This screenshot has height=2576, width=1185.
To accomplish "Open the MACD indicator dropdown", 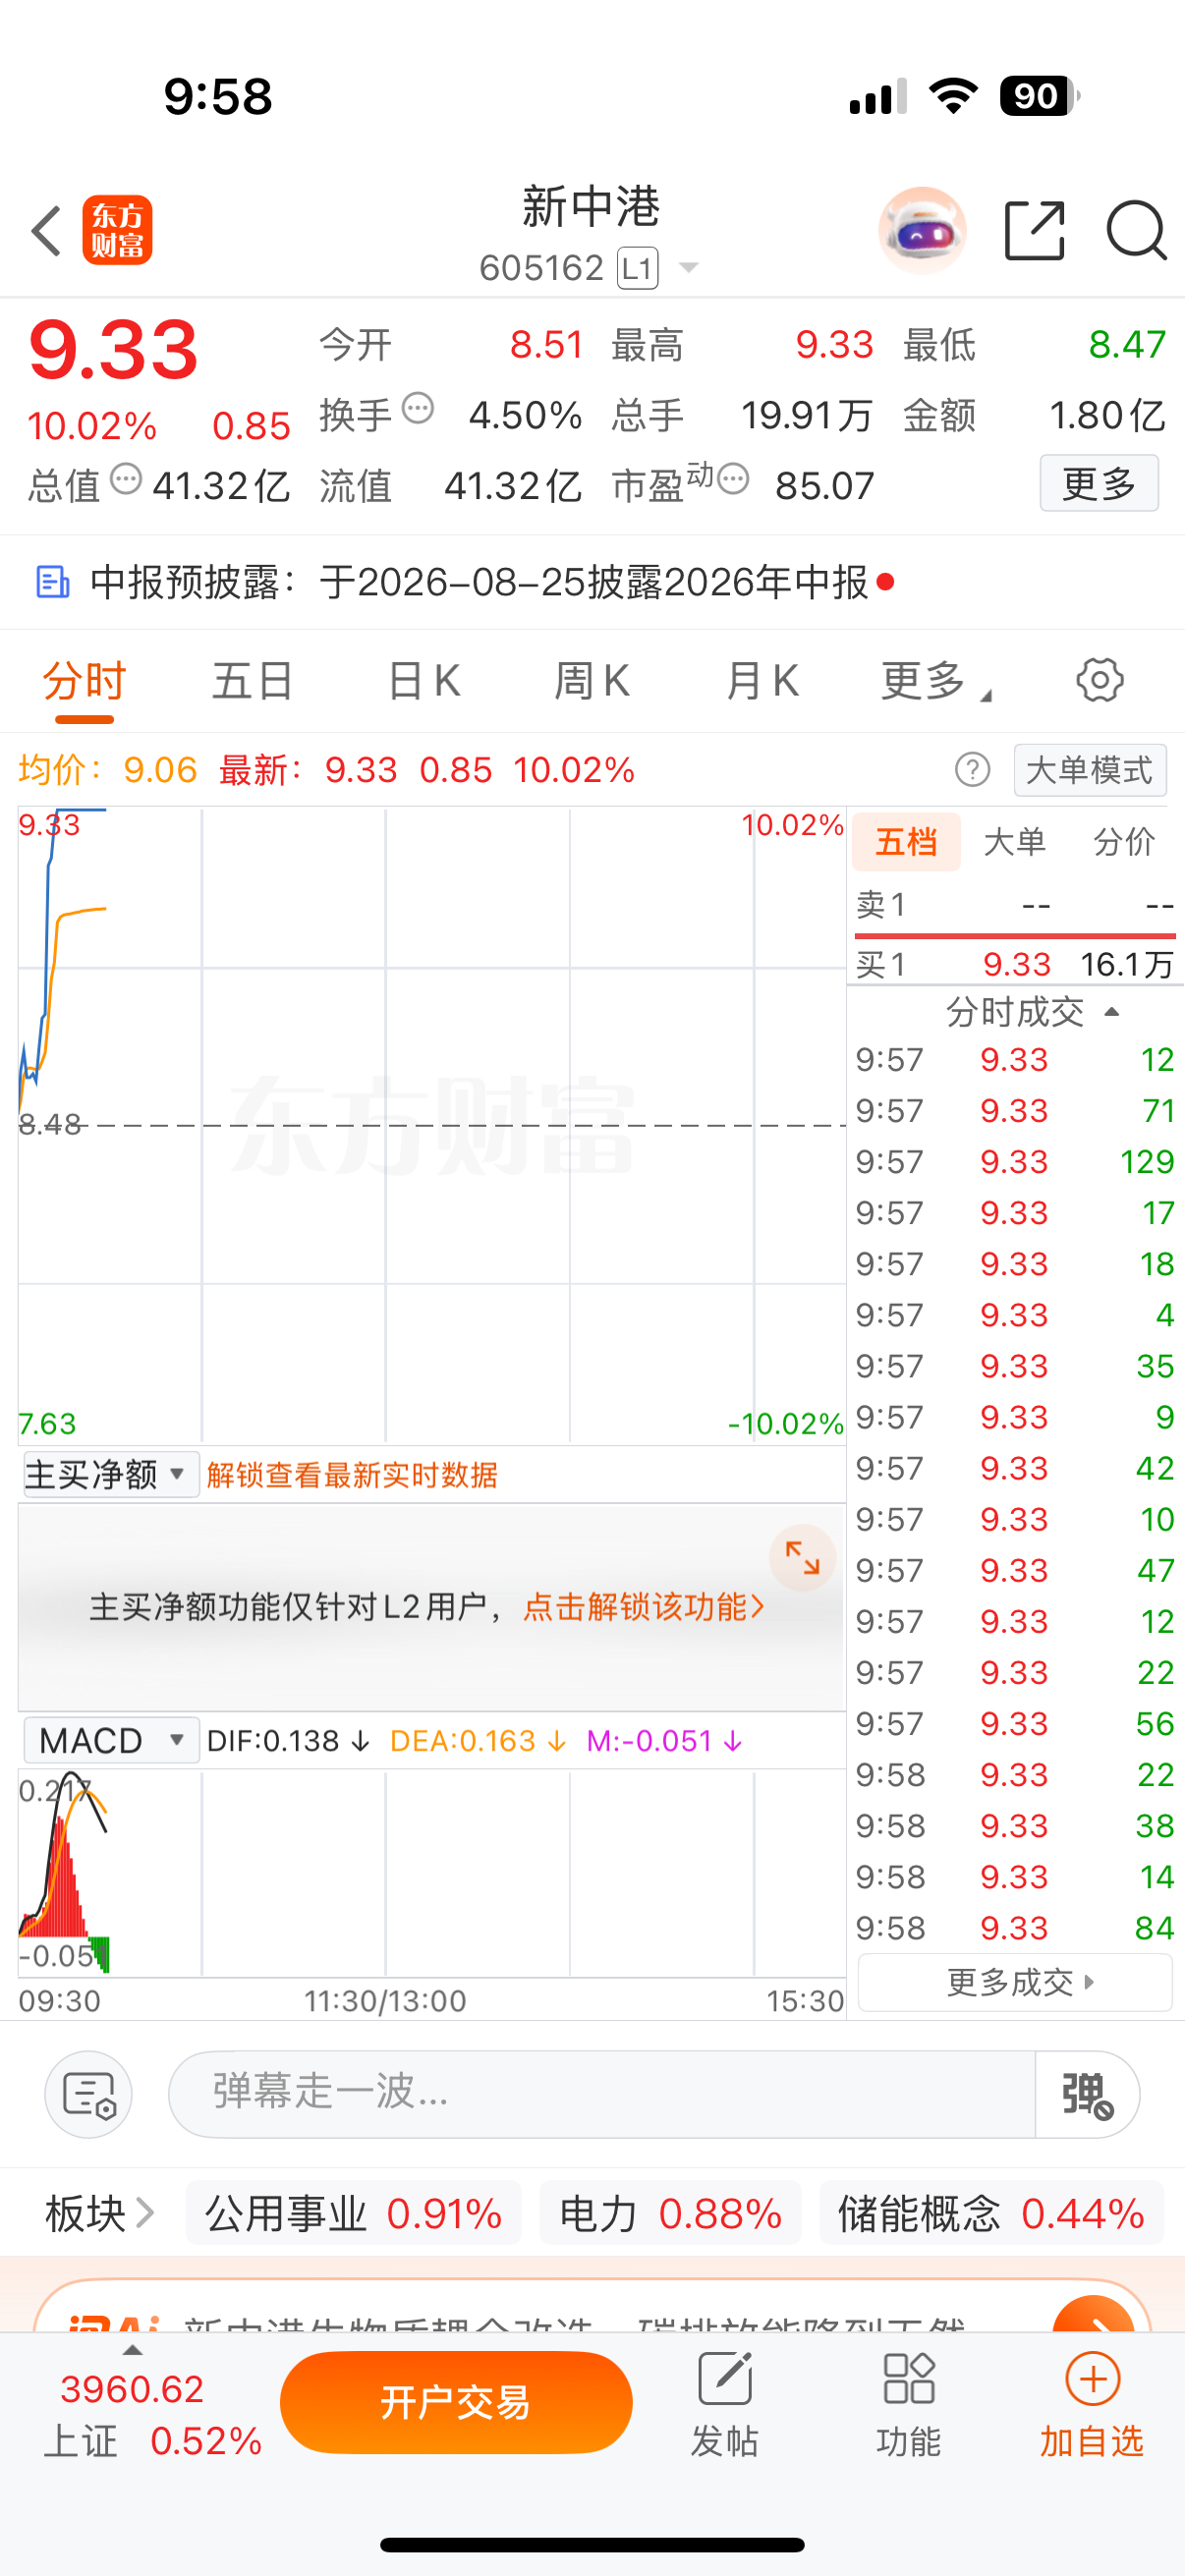I will (110, 1740).
